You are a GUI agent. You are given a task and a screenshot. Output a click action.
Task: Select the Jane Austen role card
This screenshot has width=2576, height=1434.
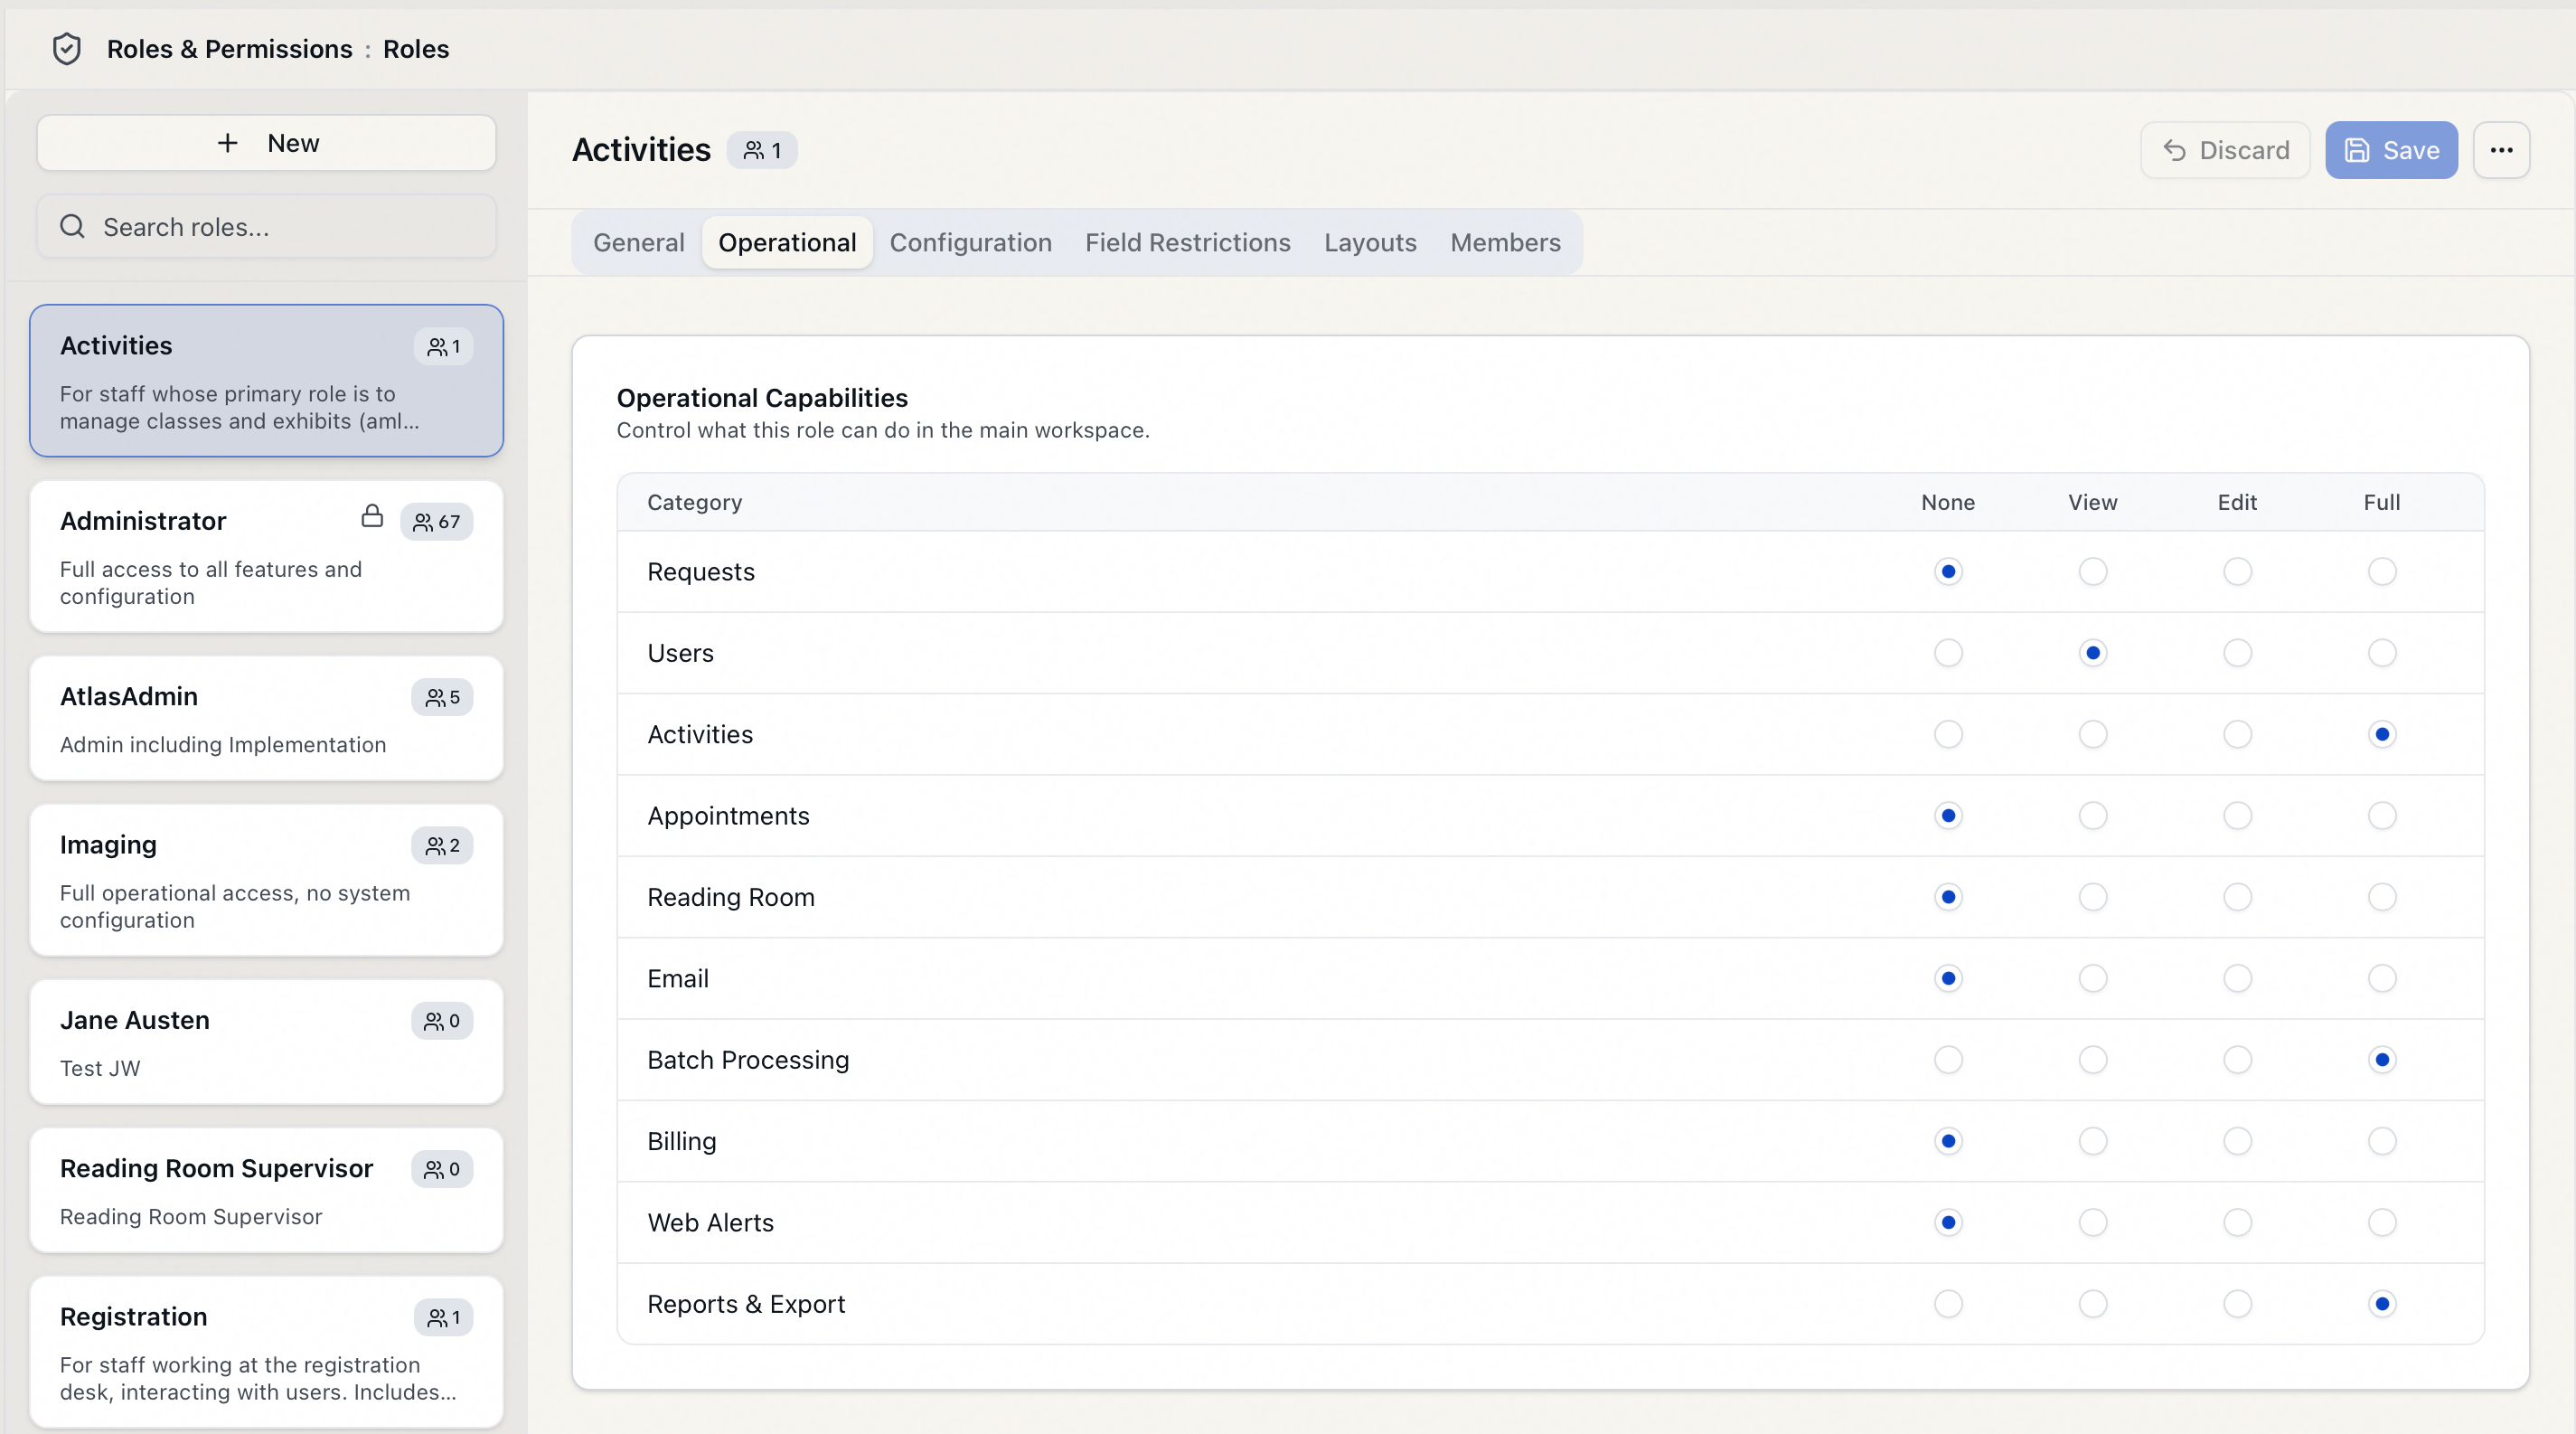(x=266, y=1043)
